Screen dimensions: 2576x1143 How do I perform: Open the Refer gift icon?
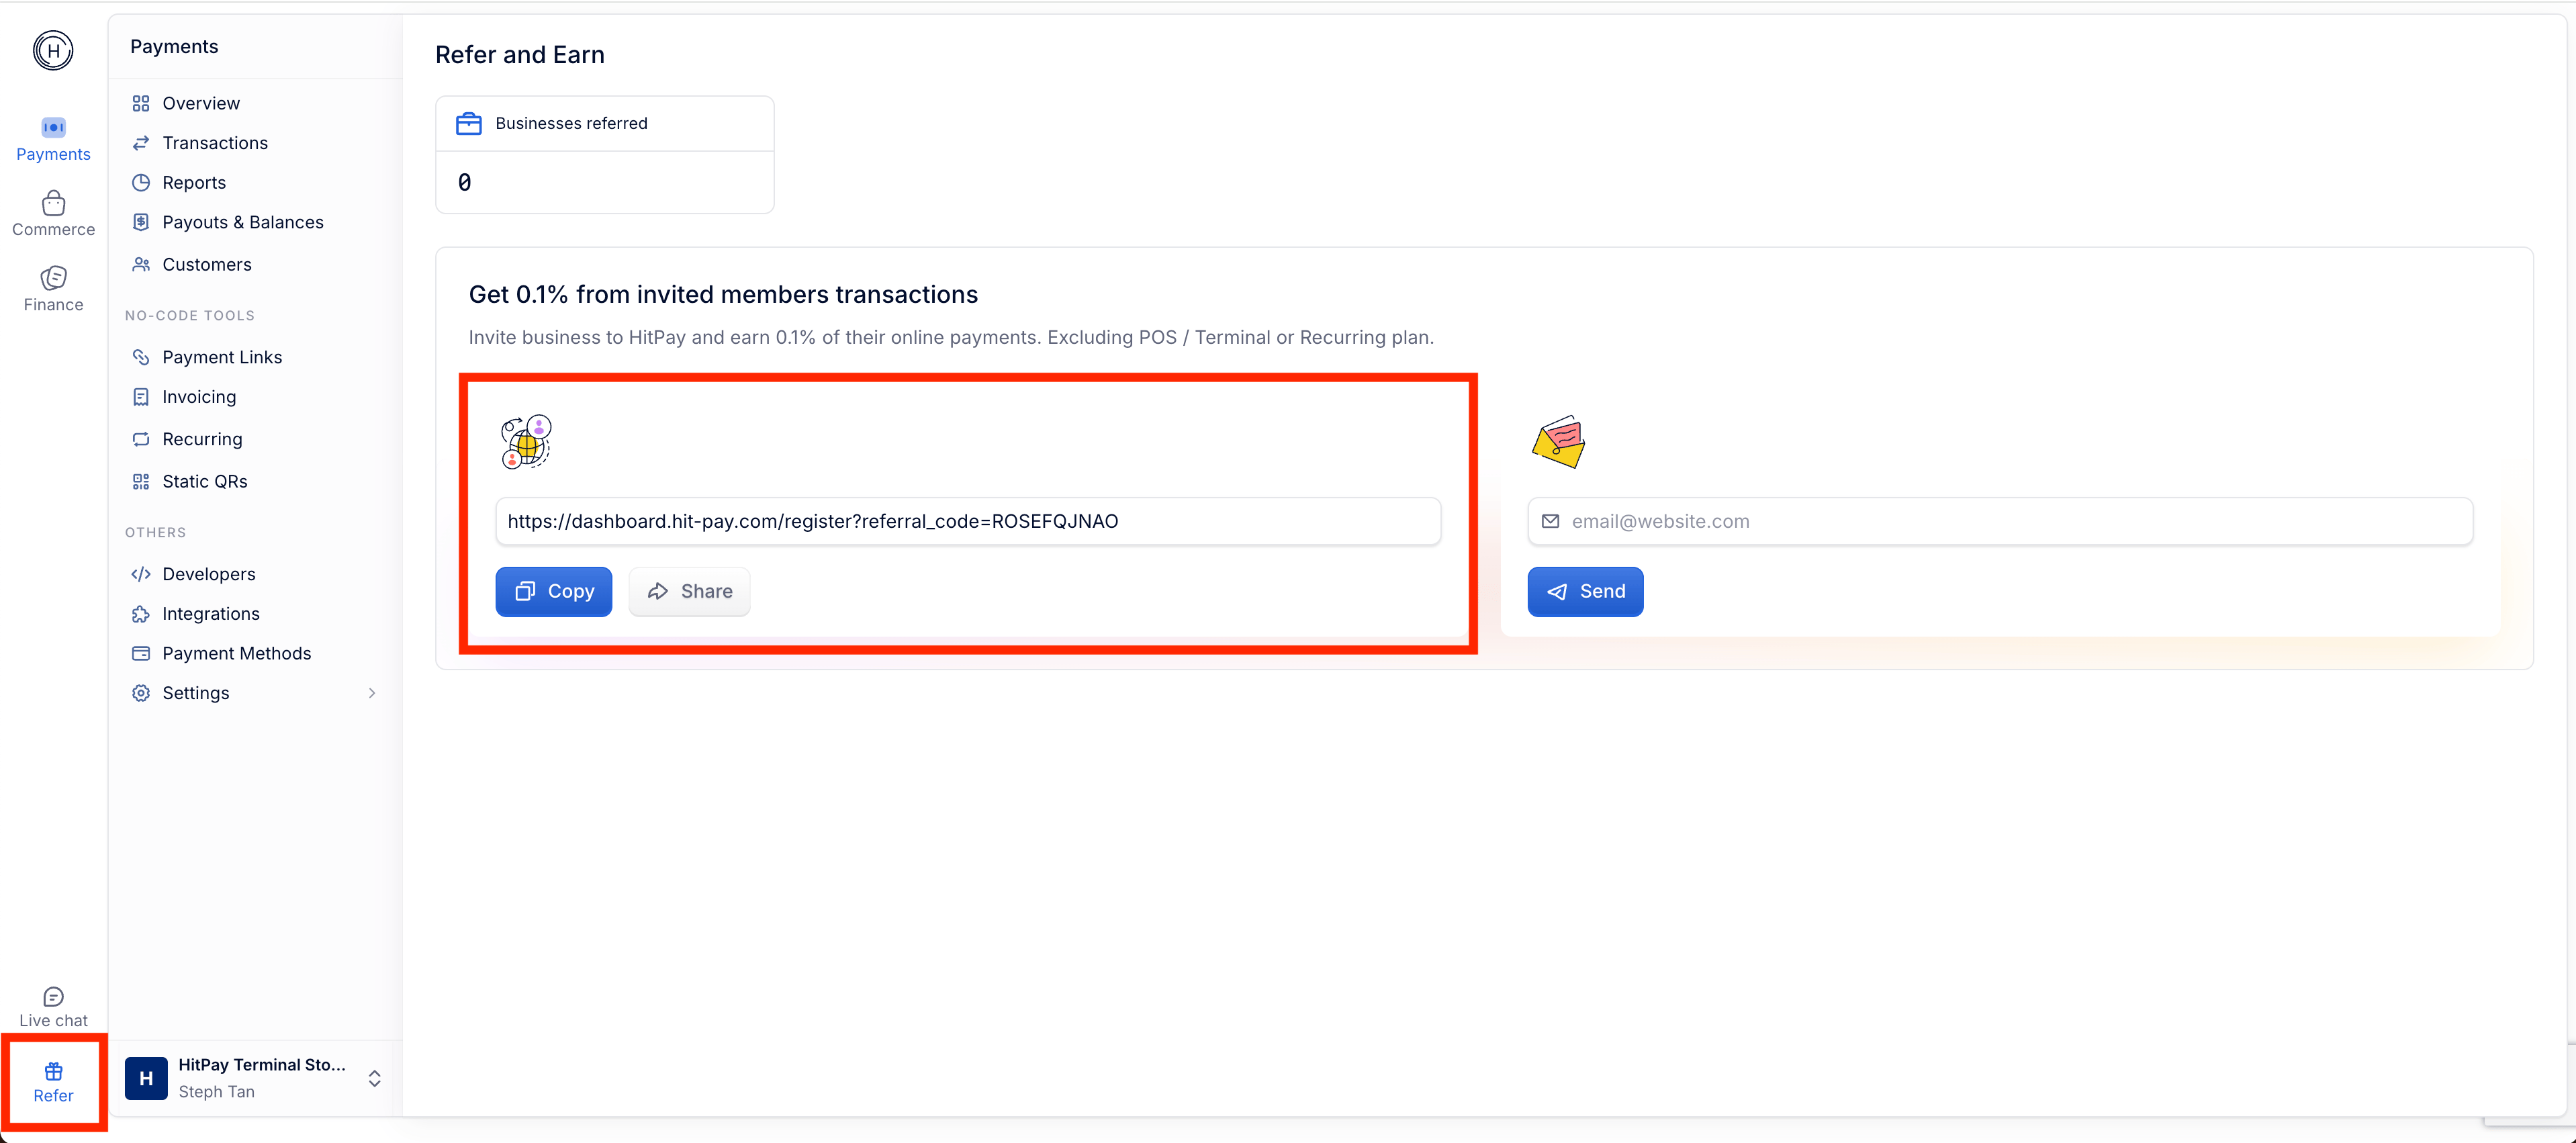click(x=53, y=1072)
